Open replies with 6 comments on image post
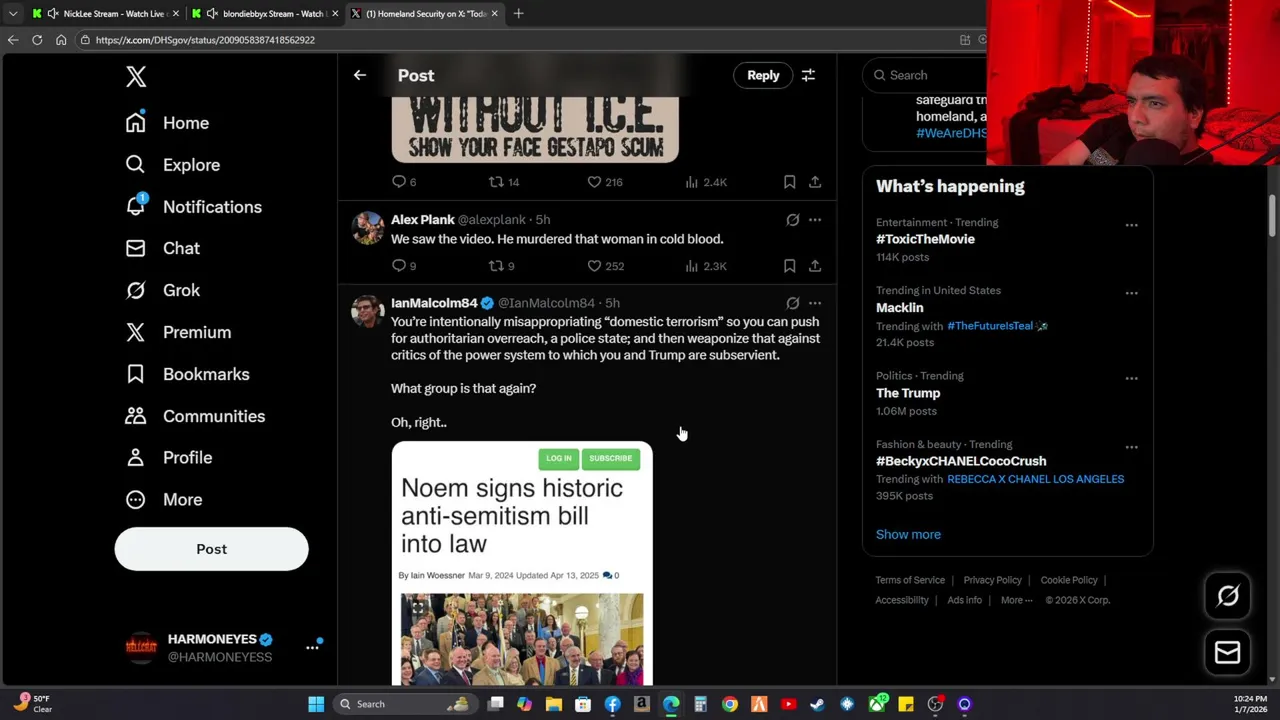1280x720 pixels. (x=404, y=182)
